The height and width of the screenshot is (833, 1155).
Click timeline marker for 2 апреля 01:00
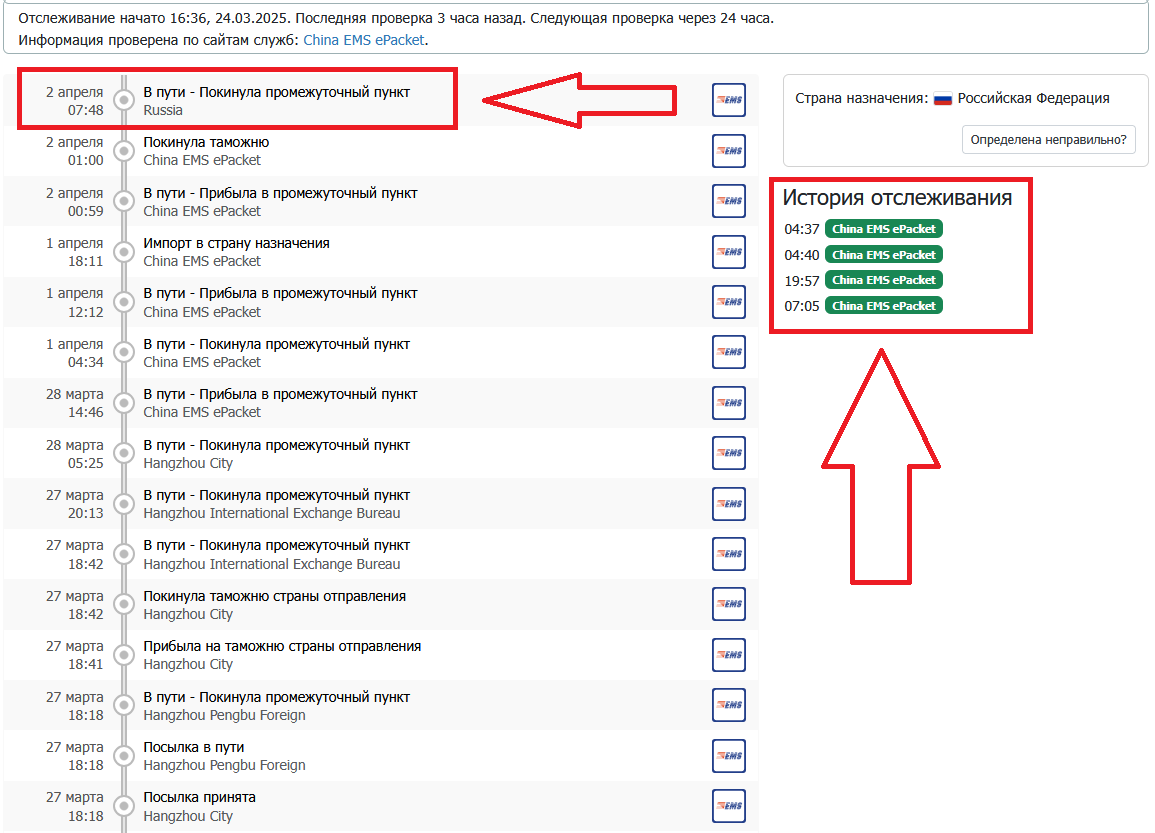[x=124, y=151]
